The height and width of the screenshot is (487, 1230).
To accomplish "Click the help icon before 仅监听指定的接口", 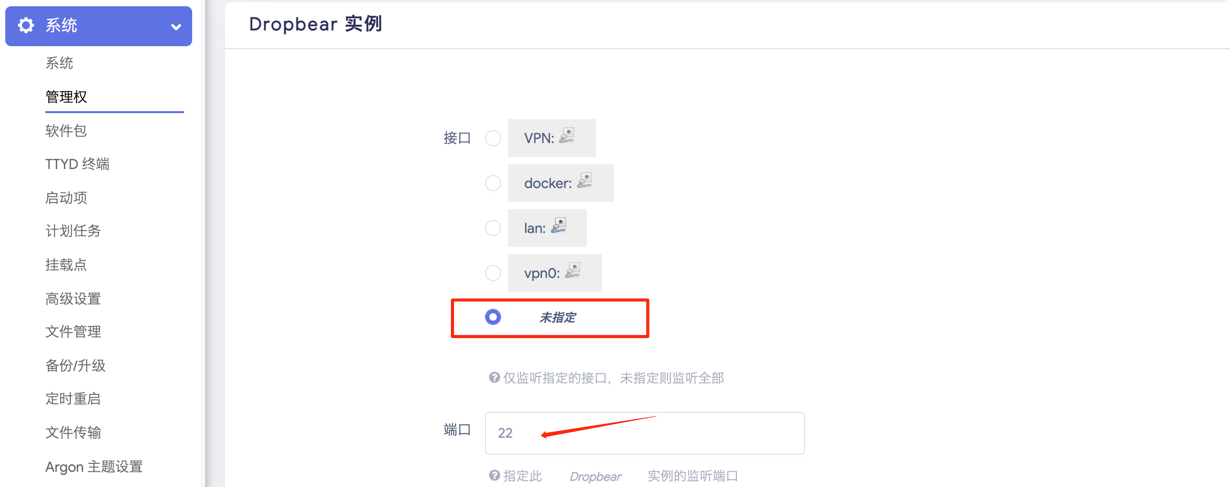I will coord(494,377).
